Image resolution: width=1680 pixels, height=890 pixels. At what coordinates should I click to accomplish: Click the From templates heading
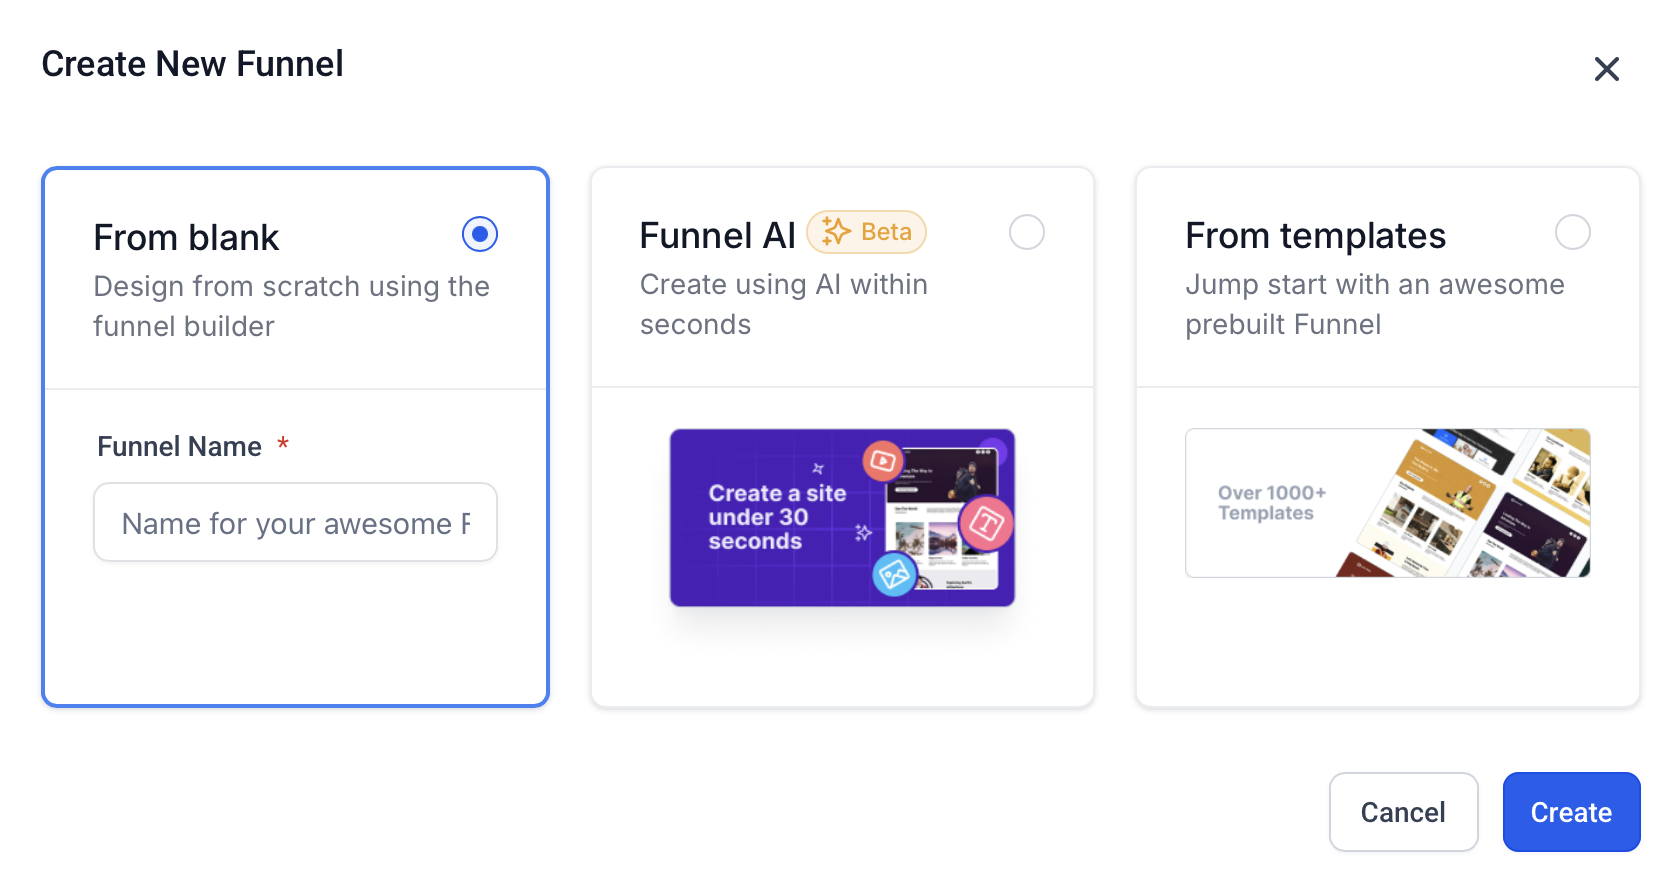tap(1315, 236)
